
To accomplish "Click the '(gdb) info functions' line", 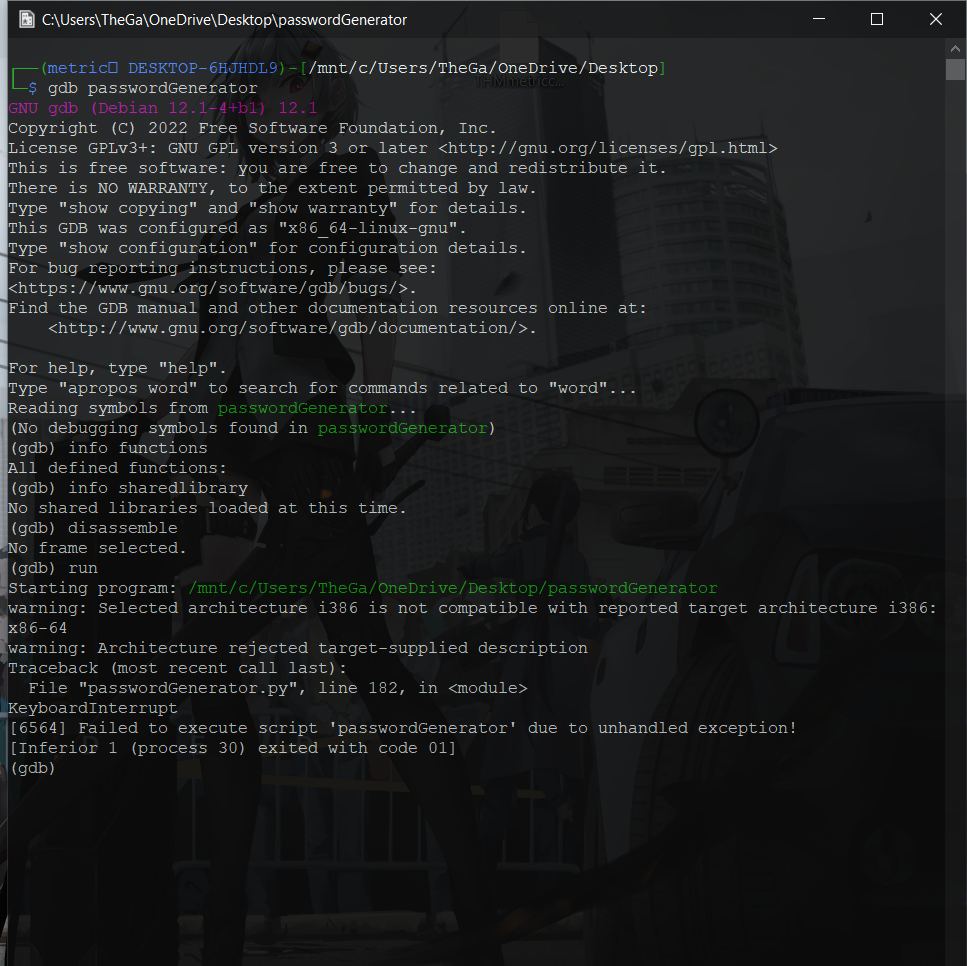I will click(x=109, y=448).
